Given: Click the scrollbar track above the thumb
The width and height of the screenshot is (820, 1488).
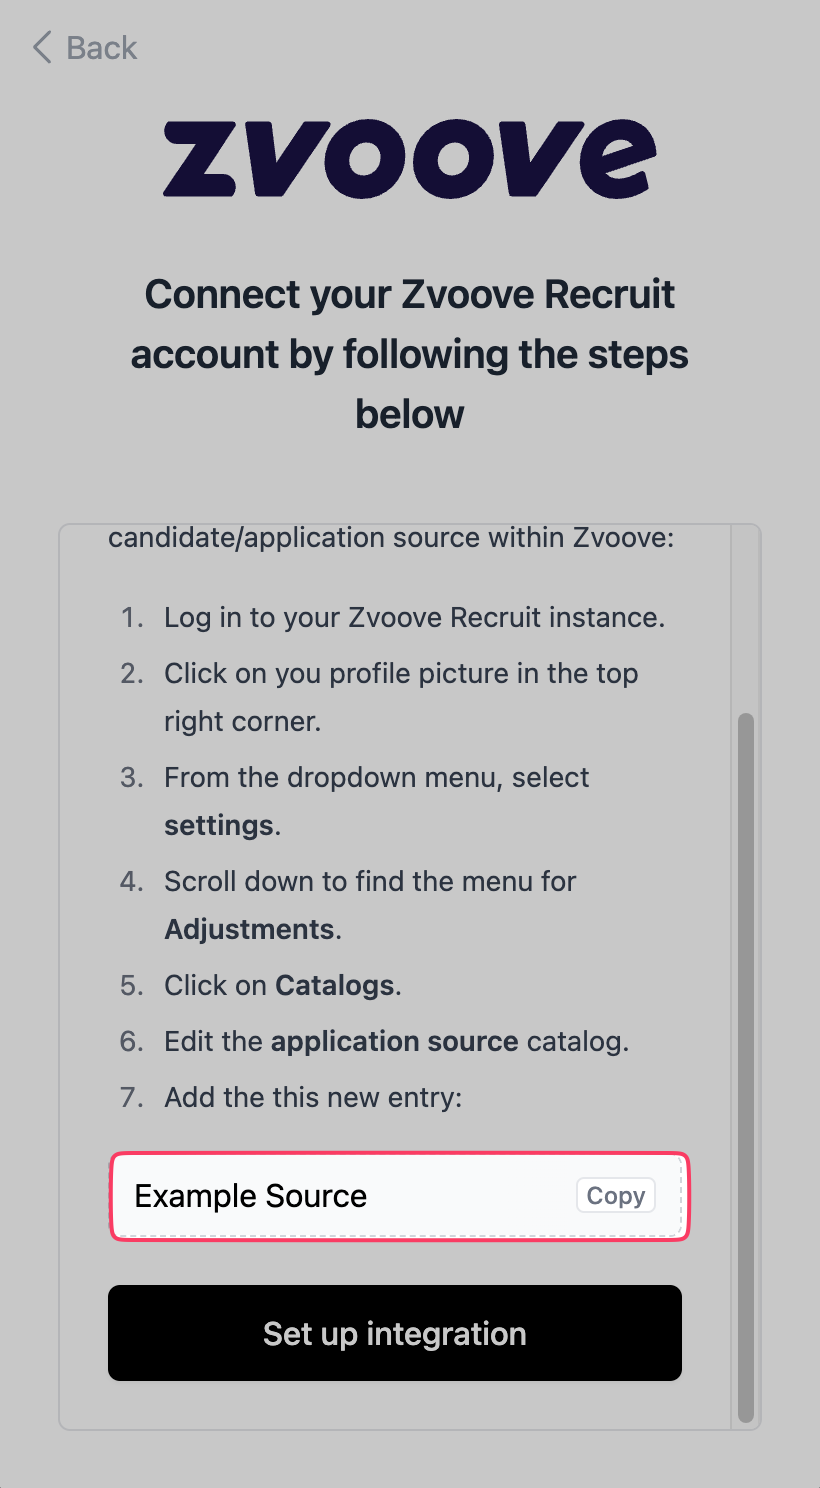Looking at the screenshot, I should (x=745, y=618).
